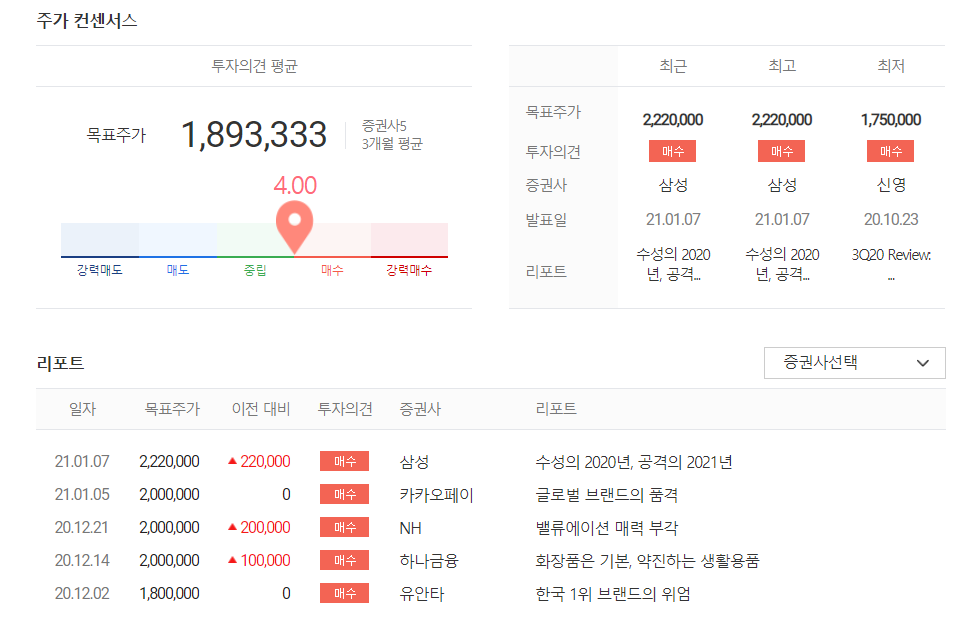Click the 최고 column header
This screenshot has width=970, height=624.
click(782, 66)
